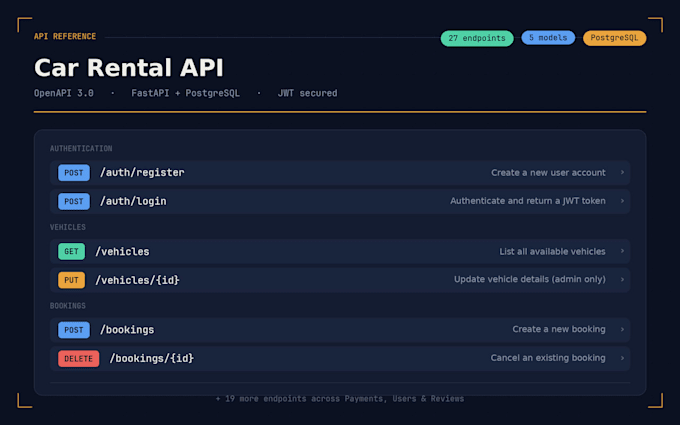Click 'Authenticate and return a JWT token'
The width and height of the screenshot is (680, 425).
click(528, 201)
